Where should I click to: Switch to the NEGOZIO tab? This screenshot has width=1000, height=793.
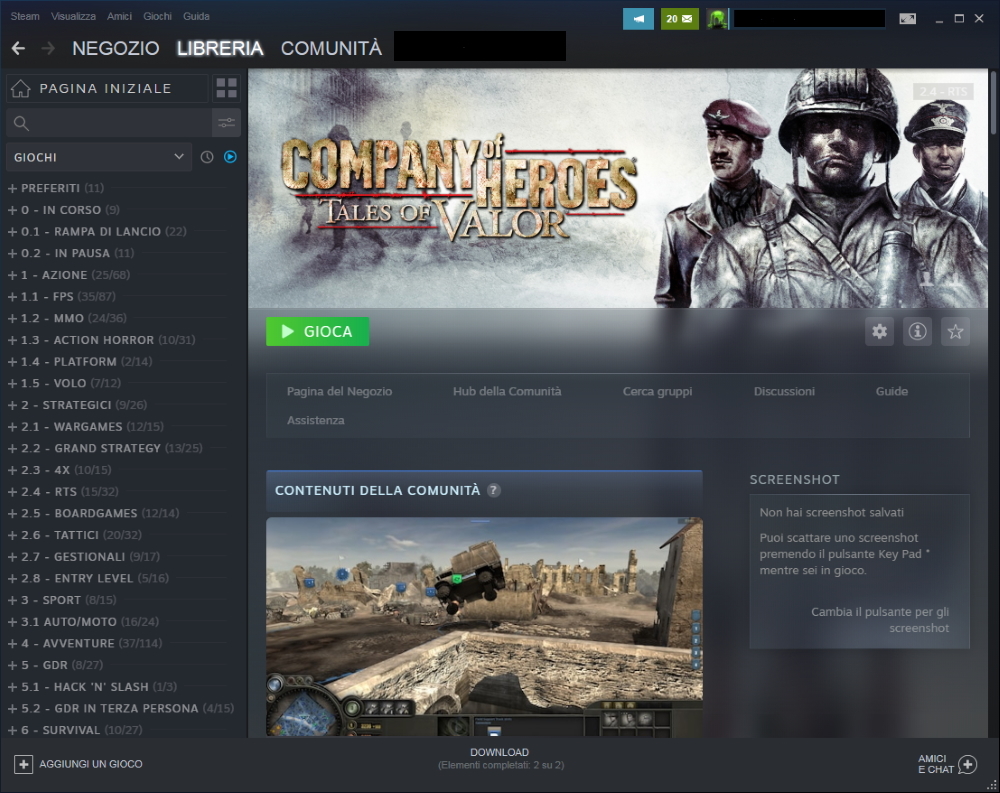[114, 47]
